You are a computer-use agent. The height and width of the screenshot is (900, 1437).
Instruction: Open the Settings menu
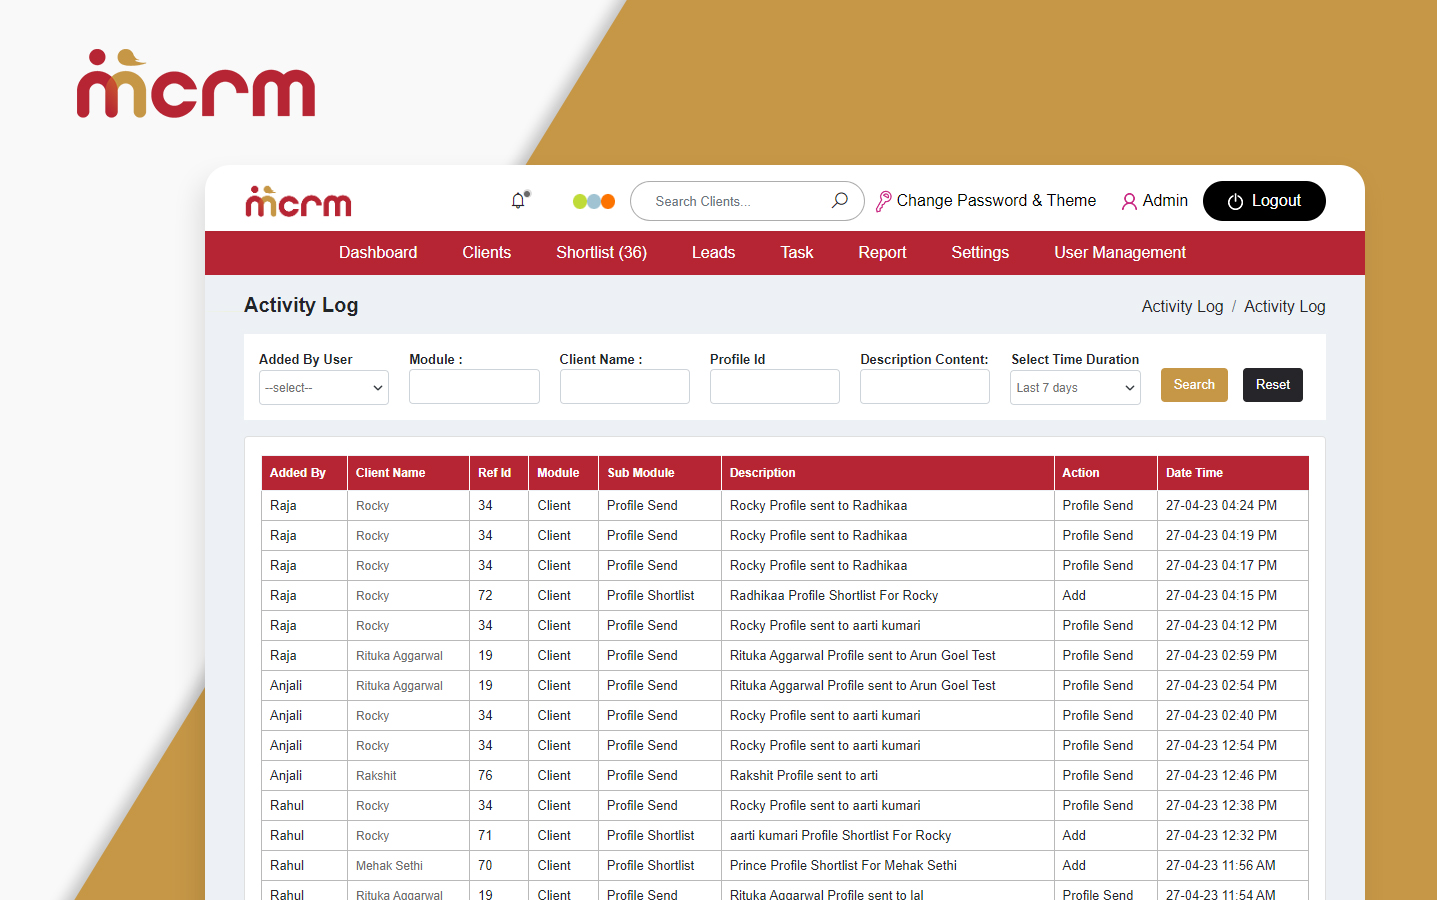980,252
